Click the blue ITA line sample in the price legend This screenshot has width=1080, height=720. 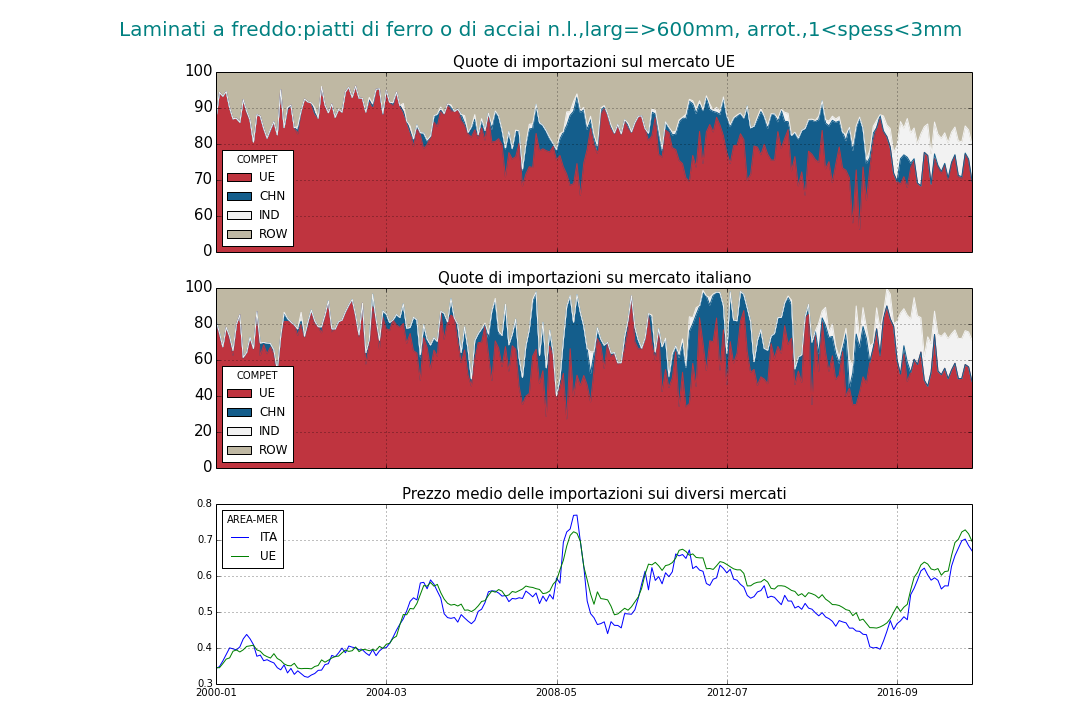click(x=240, y=537)
